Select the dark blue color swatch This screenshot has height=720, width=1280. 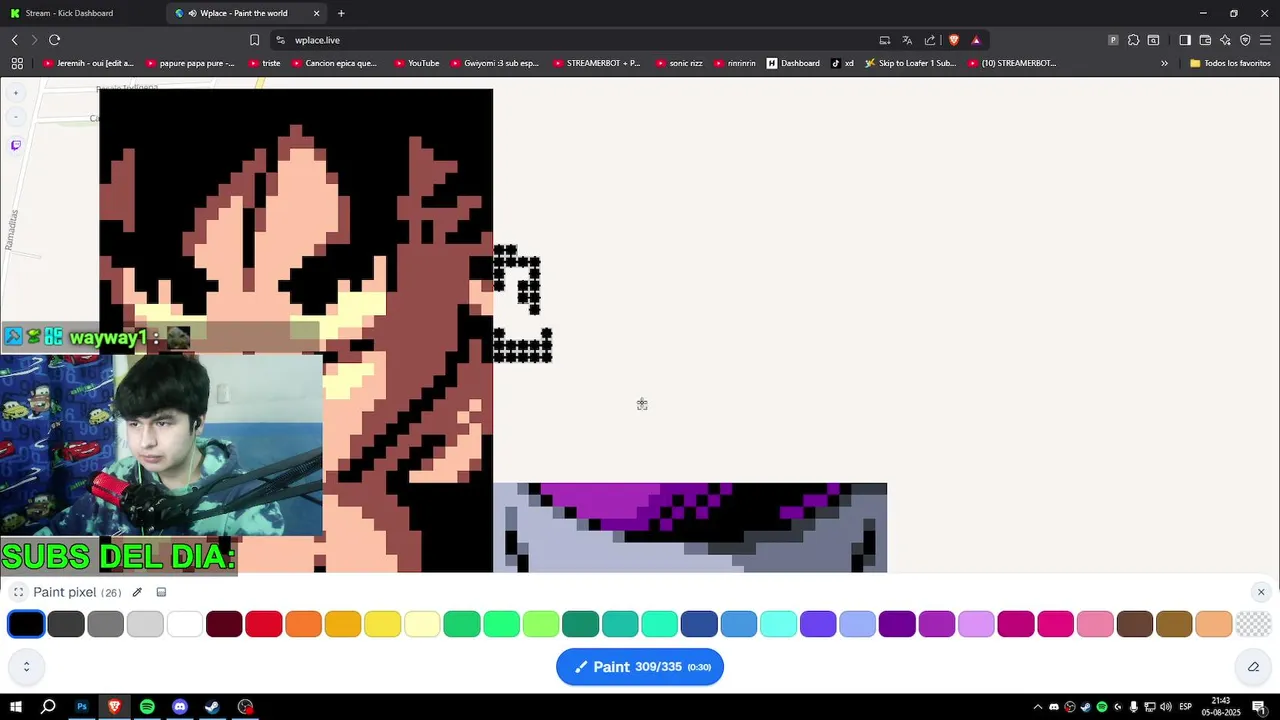699,624
